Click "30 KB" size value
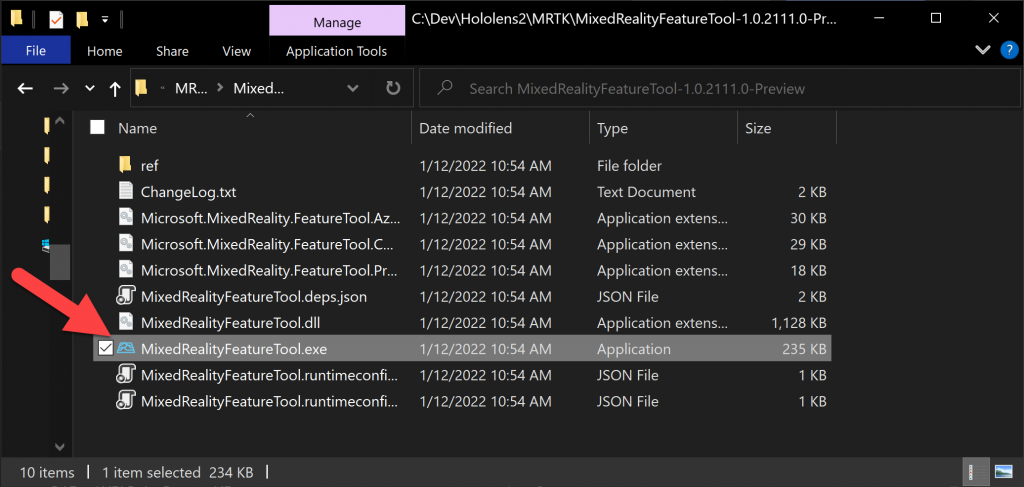The width and height of the screenshot is (1024, 487). click(808, 218)
